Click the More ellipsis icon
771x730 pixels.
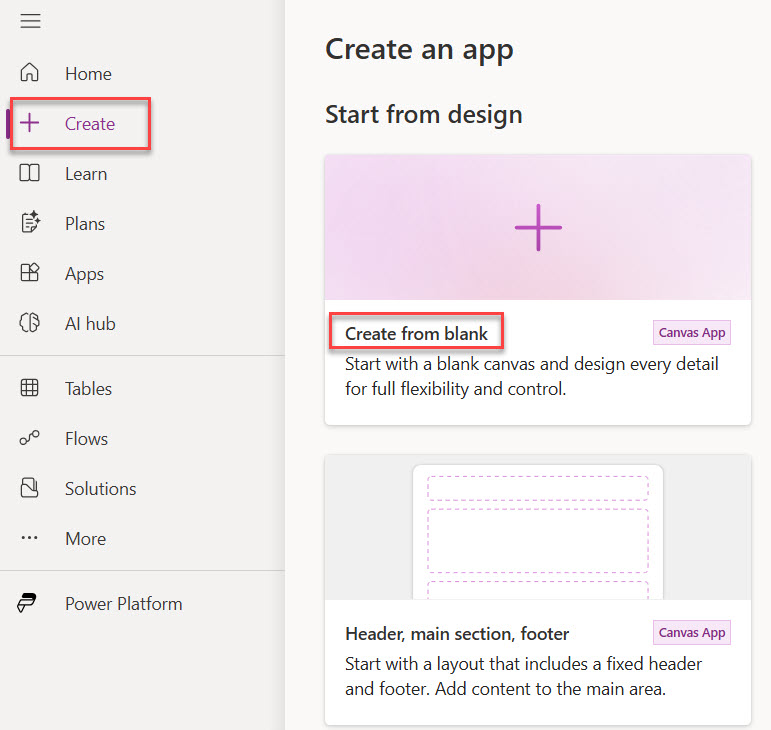click(30, 538)
